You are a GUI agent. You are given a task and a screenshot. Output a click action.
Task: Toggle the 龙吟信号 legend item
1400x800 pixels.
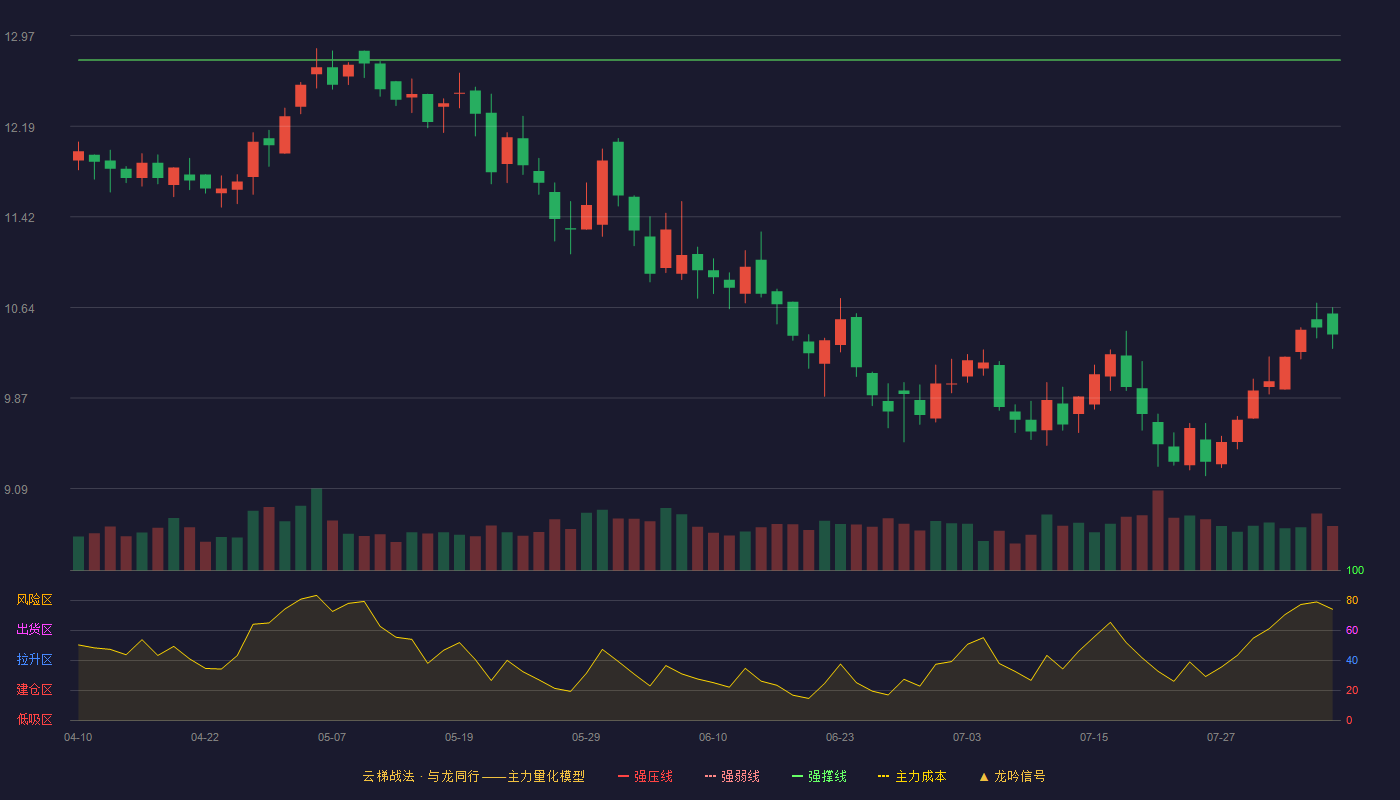1012,776
